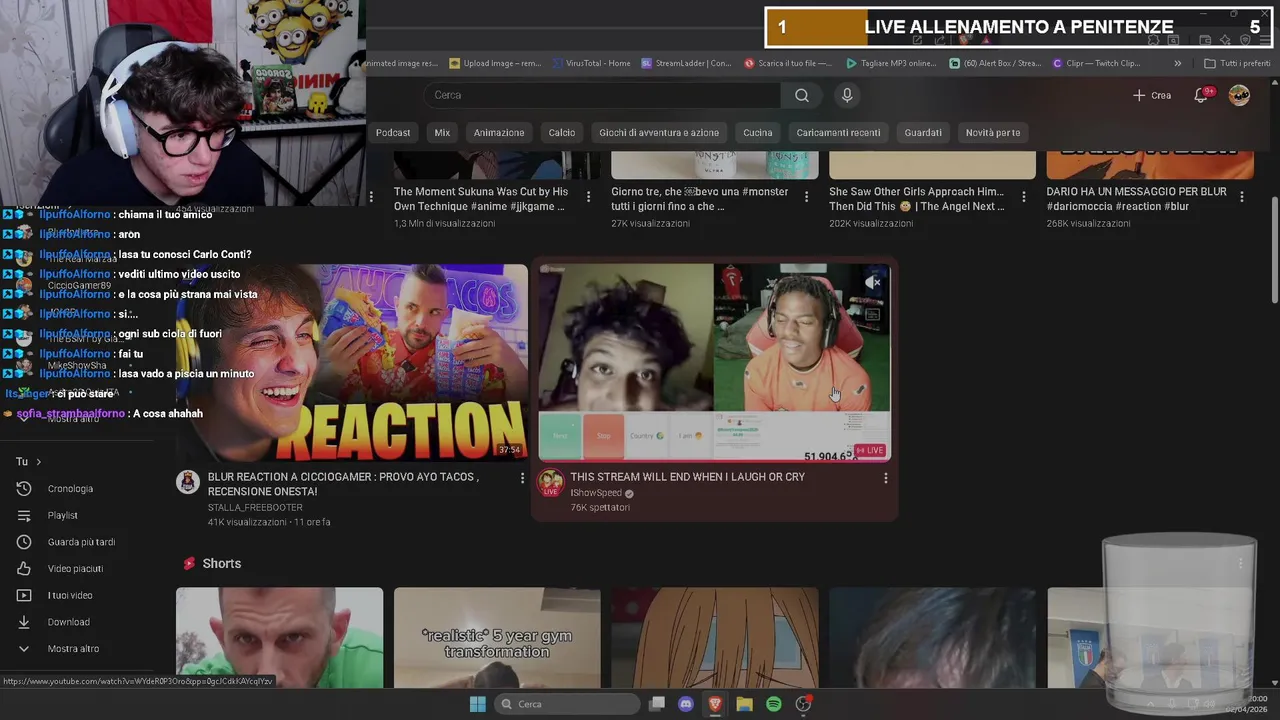Open Playlist in the sidebar

click(62, 516)
